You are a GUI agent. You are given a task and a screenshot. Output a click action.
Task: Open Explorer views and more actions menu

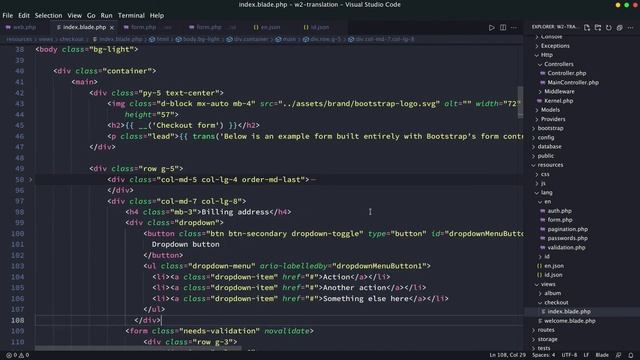631,28
